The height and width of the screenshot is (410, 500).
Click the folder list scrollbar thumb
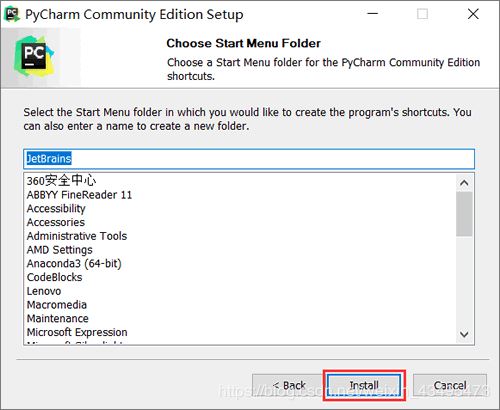point(464,214)
